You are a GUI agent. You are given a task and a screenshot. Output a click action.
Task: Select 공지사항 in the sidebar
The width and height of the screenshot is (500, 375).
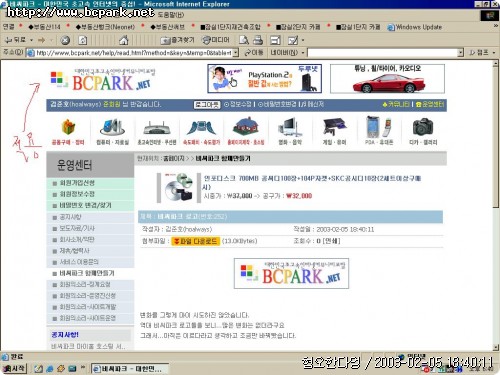tap(90, 217)
